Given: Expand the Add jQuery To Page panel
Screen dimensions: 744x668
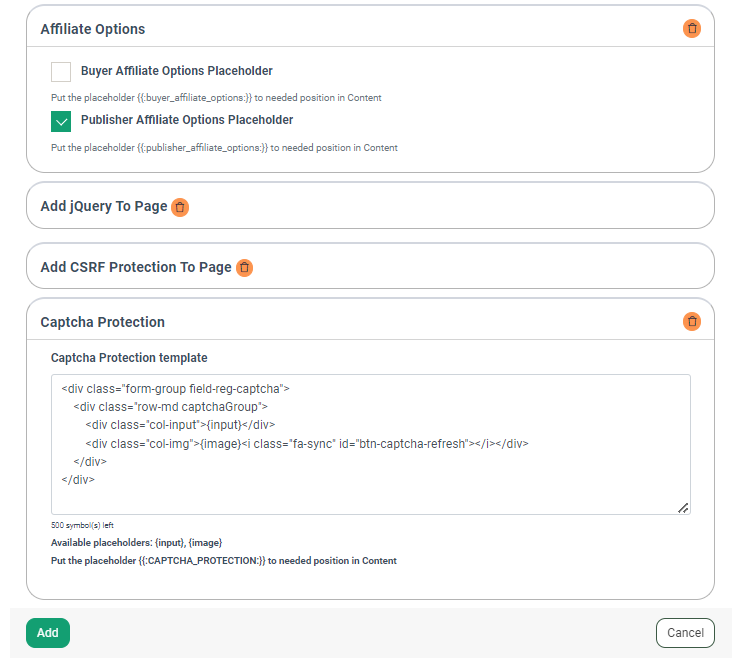Looking at the screenshot, I should click(370, 206).
